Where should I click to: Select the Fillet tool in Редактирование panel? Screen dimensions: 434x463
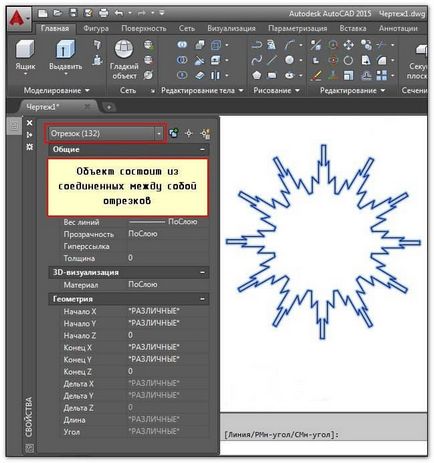[382, 60]
